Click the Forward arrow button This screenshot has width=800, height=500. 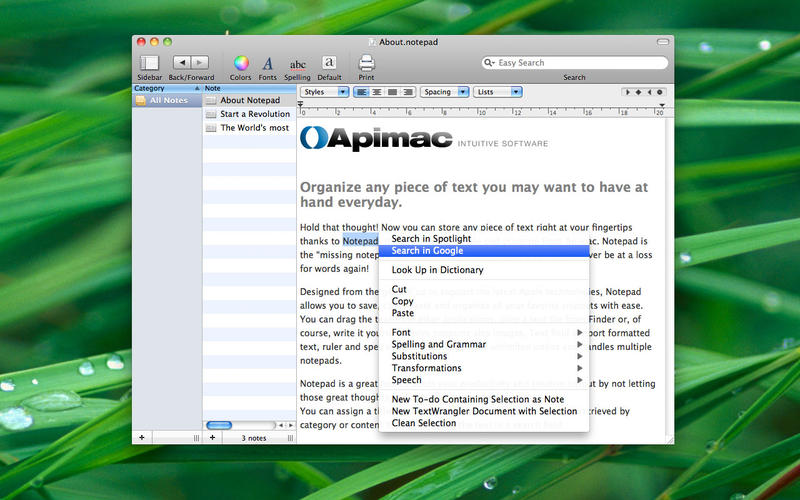(200, 62)
